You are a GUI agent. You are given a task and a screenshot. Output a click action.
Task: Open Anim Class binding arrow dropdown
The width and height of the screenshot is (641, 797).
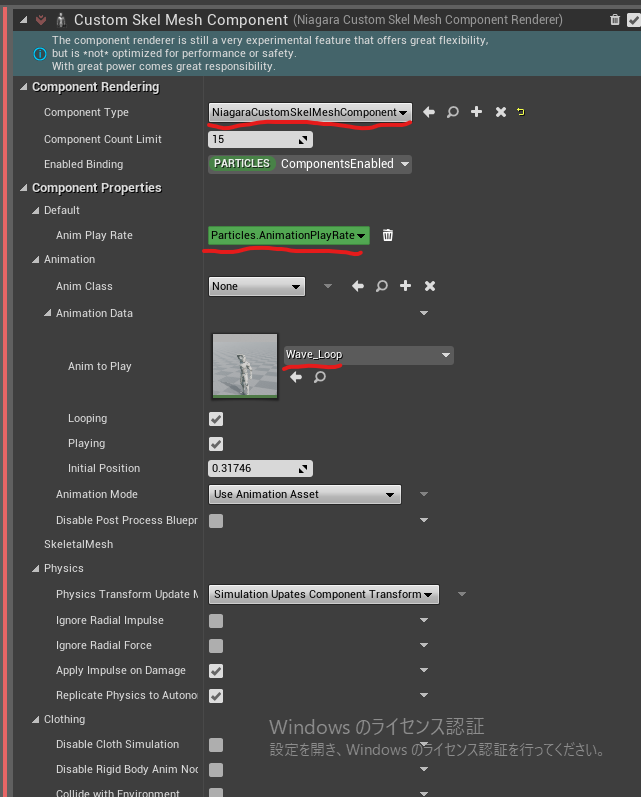tap(328, 286)
